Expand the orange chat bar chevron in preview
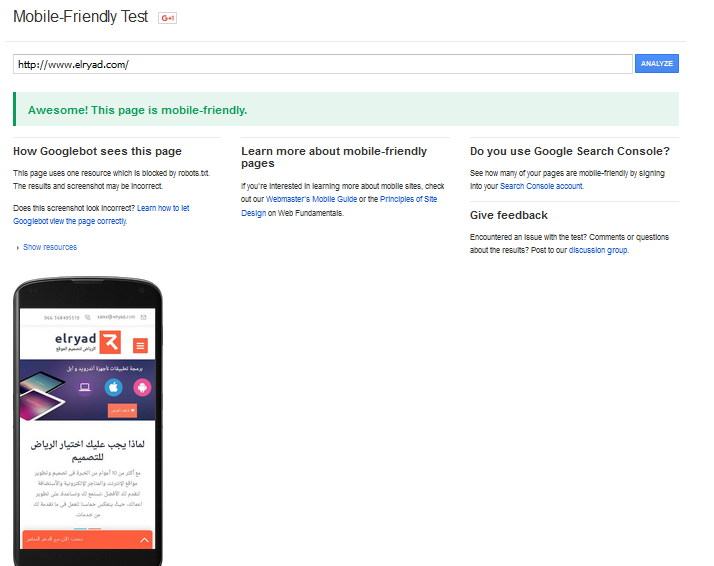This screenshot has height=566, width=714. [144, 540]
